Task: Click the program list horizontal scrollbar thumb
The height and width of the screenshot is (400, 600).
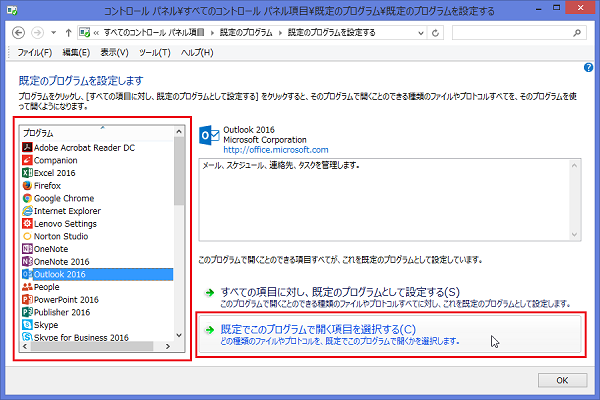Action: click(x=92, y=346)
